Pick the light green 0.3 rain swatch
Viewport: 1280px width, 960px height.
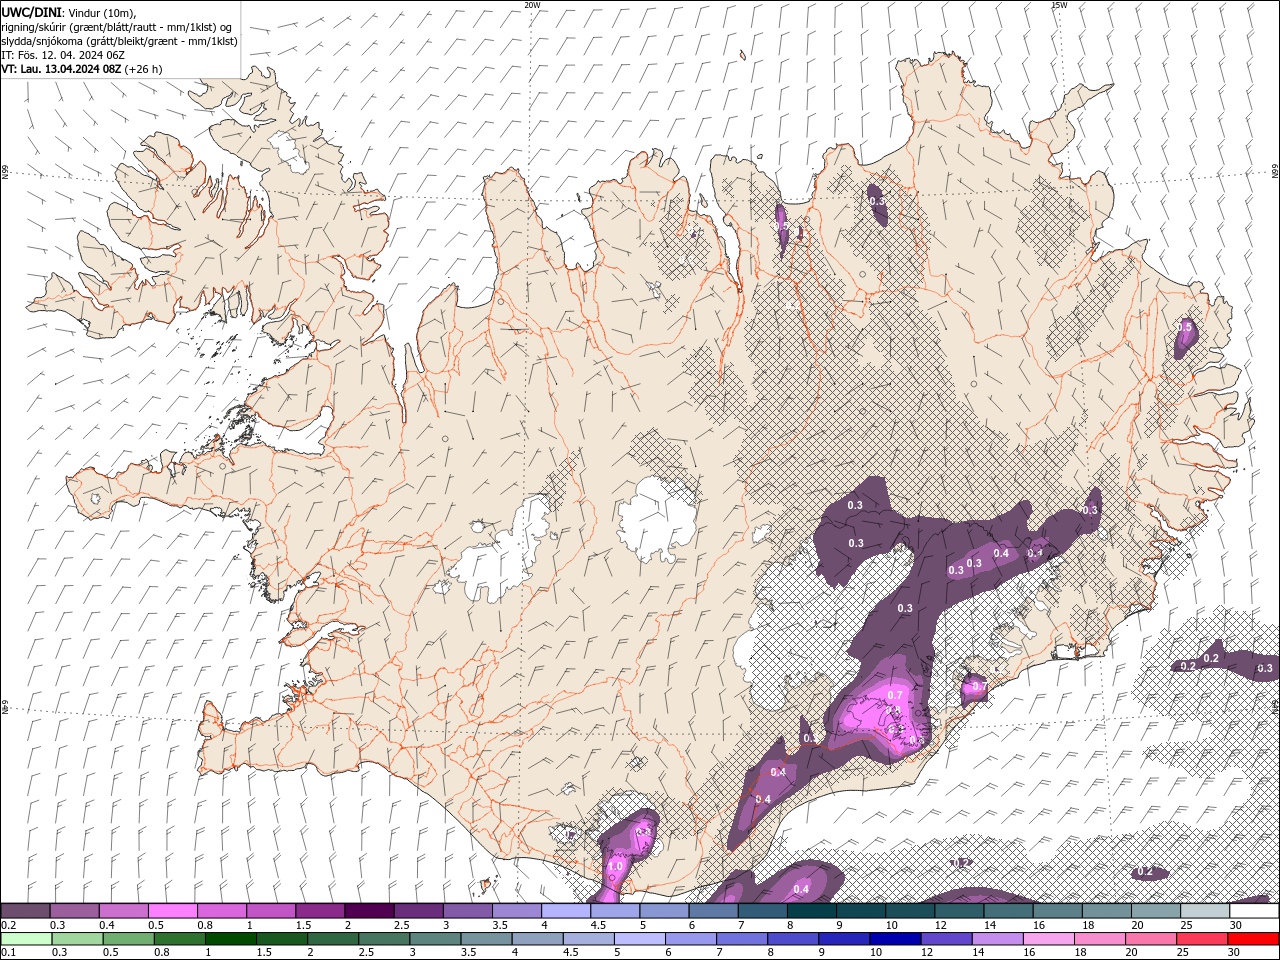[77, 939]
